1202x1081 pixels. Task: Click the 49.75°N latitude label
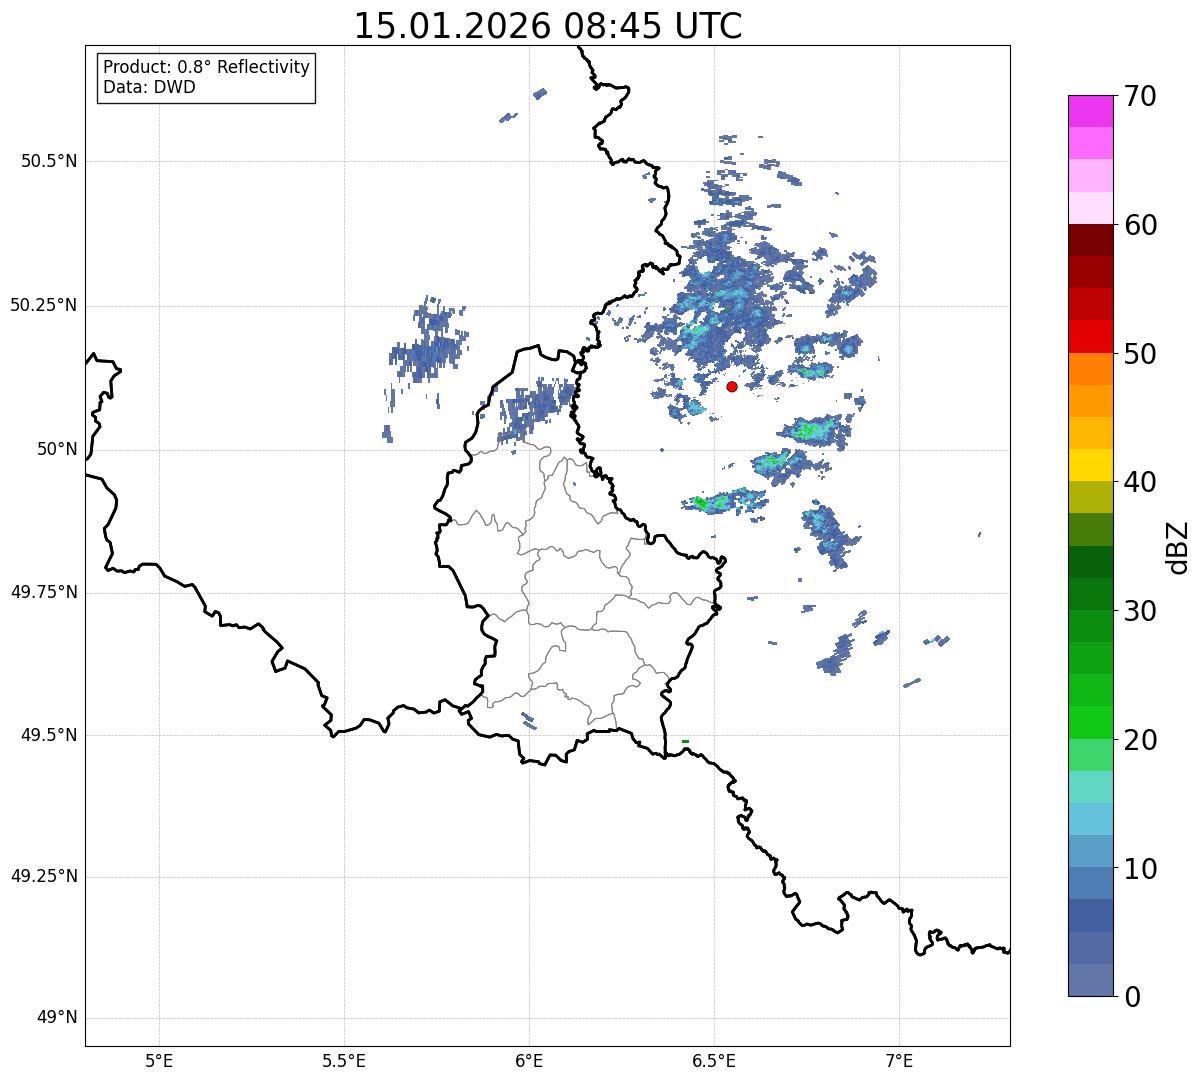pyautogui.click(x=43, y=593)
